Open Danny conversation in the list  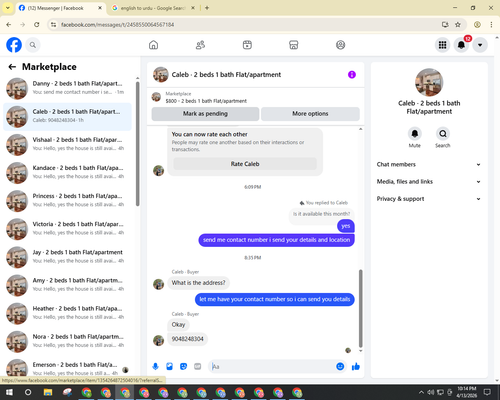click(x=67, y=89)
